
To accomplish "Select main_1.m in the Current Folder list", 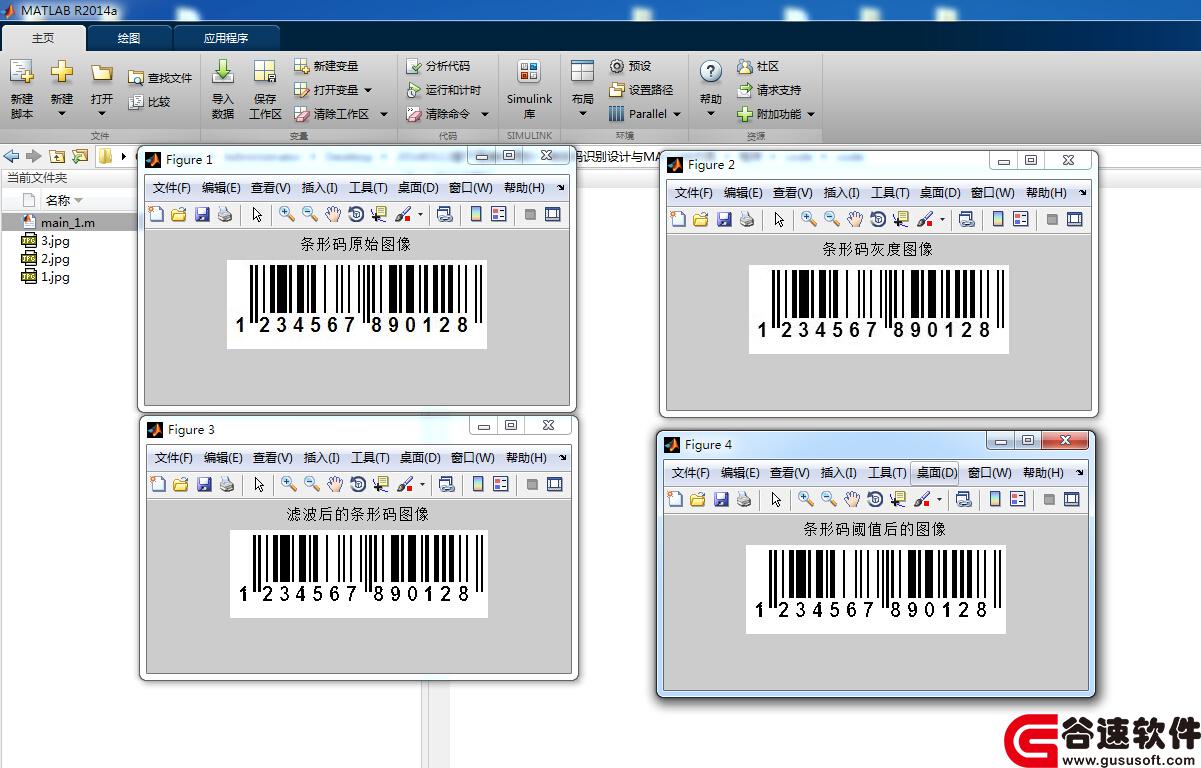I will point(68,222).
